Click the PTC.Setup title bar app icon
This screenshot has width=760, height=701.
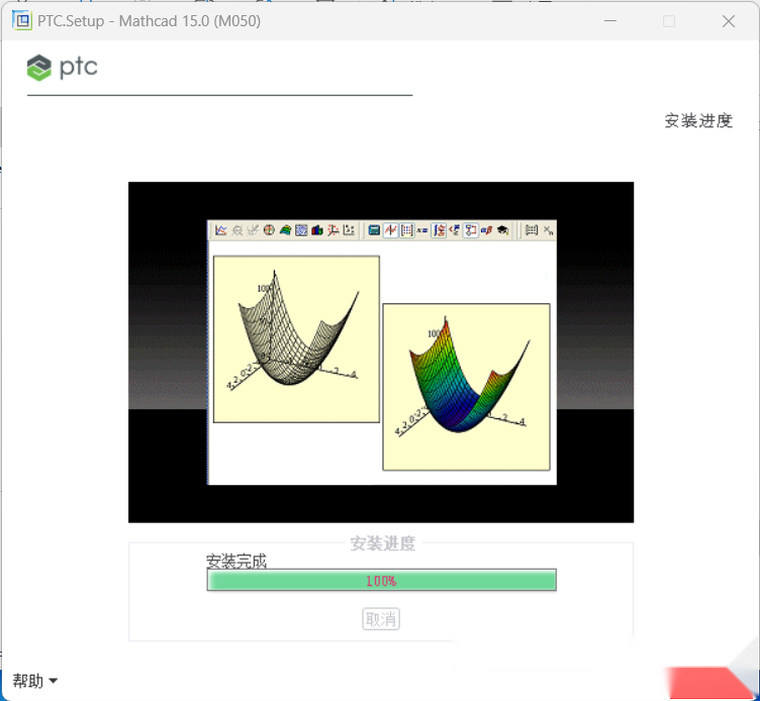(x=21, y=20)
